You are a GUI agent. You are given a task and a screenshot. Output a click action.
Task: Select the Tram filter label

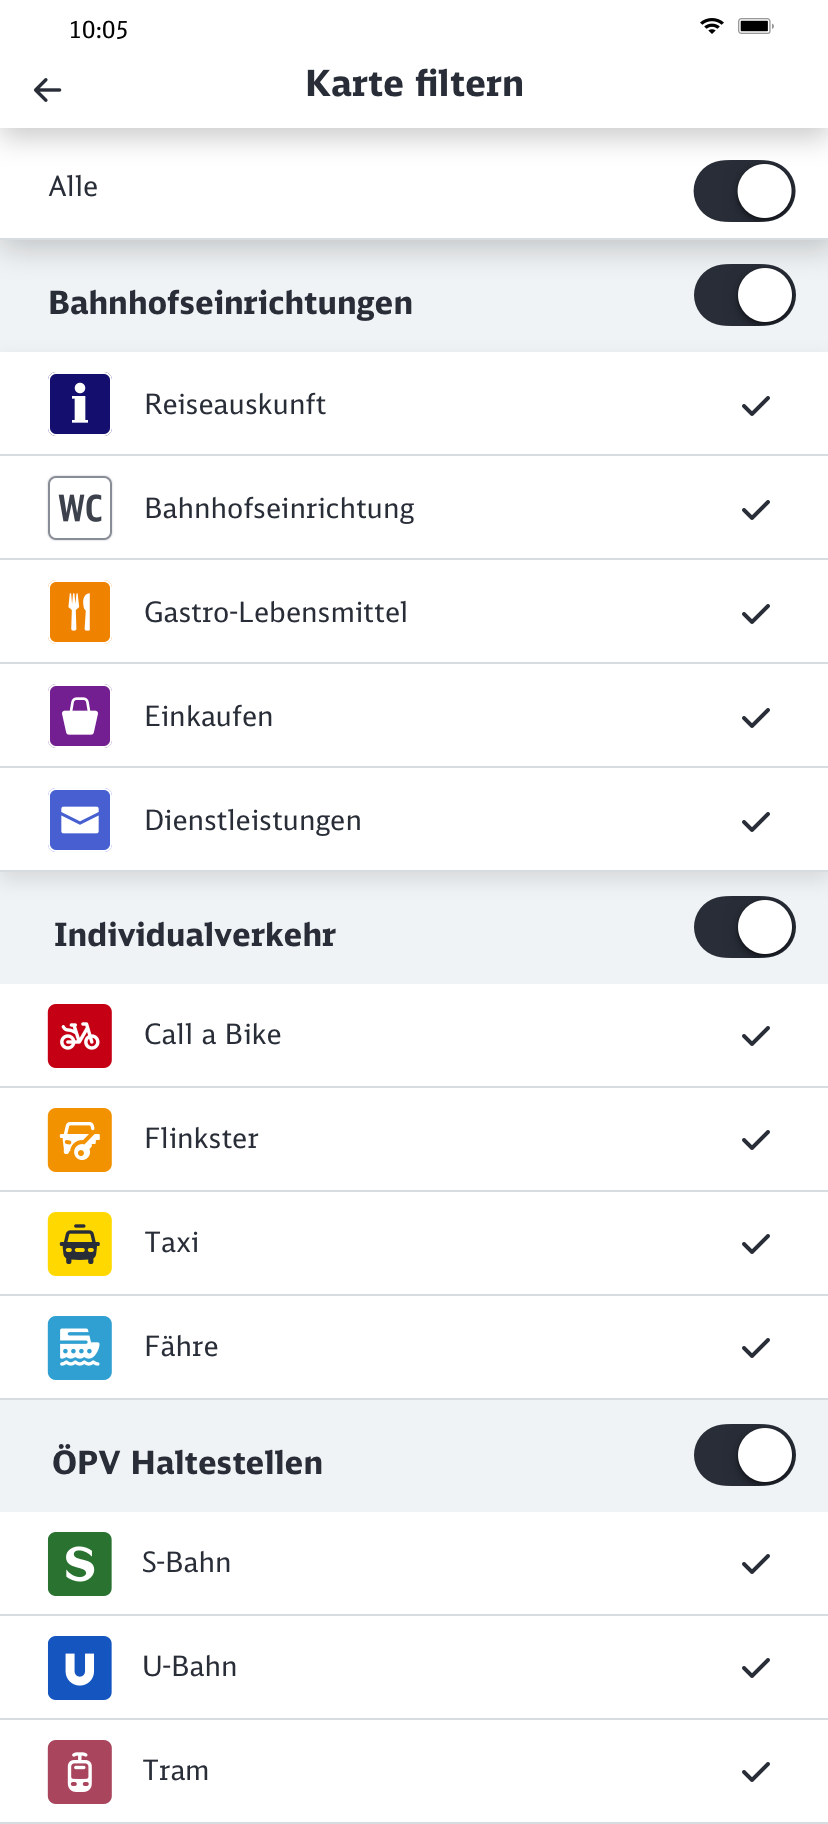[176, 1771]
